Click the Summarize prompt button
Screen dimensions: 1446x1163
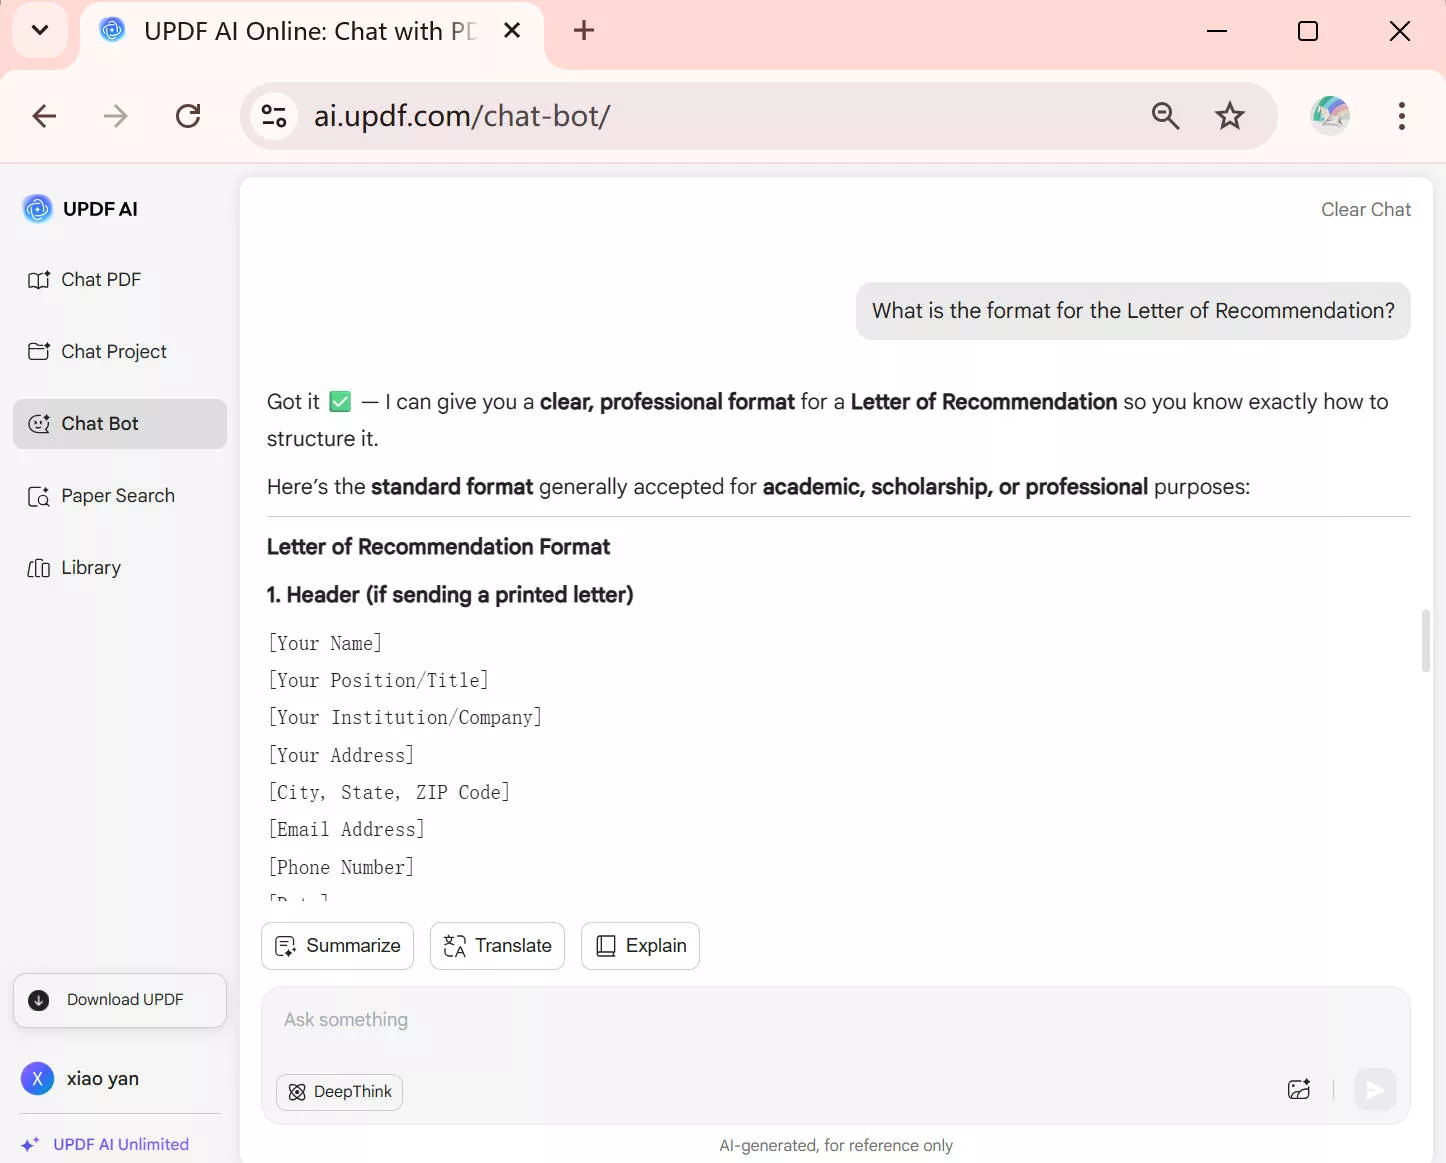tap(337, 946)
